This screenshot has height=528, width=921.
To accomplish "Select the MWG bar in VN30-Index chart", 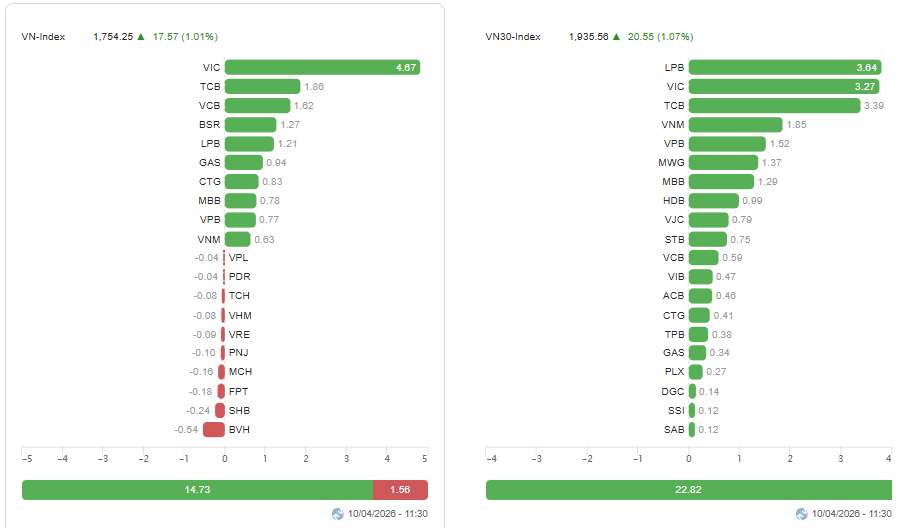I will tap(723, 162).
